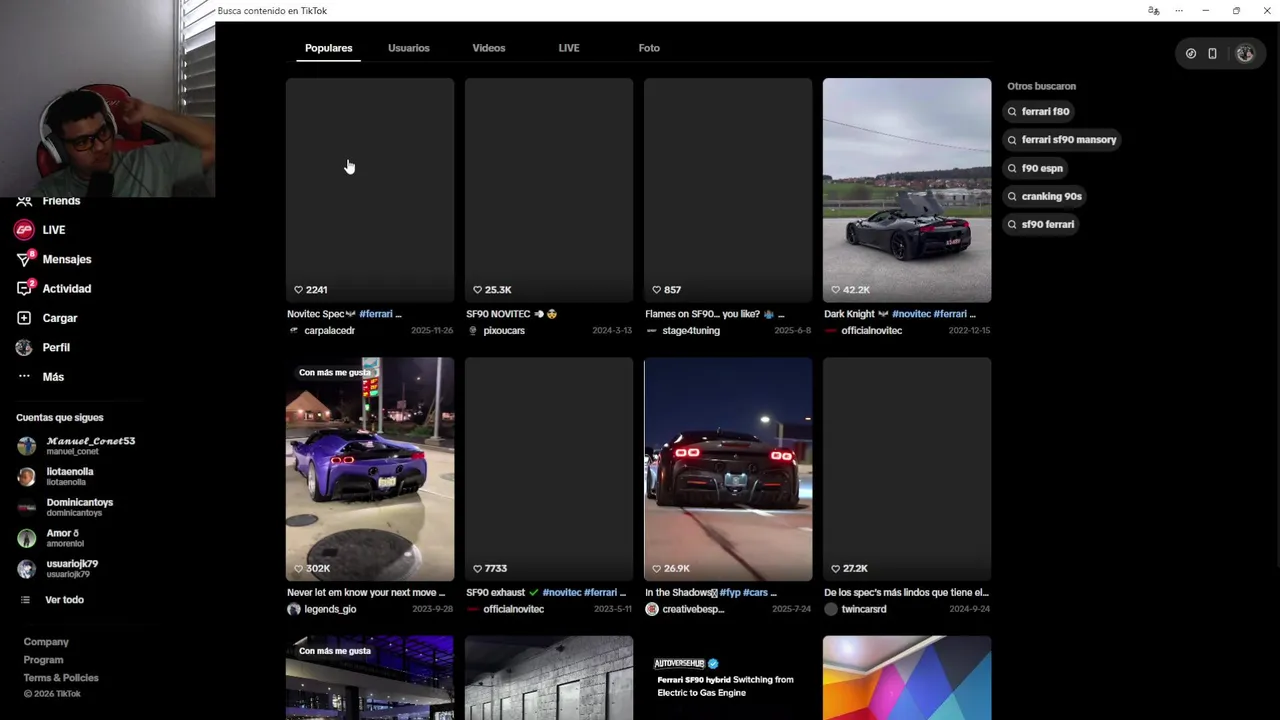Open the Program footer link
Viewport: 1280px width, 720px height.
[43, 660]
